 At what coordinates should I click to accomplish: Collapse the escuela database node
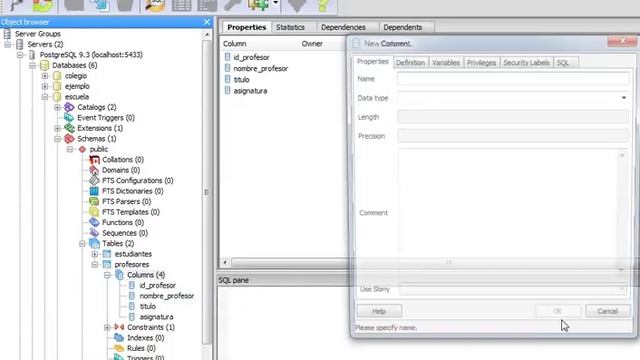pos(45,97)
